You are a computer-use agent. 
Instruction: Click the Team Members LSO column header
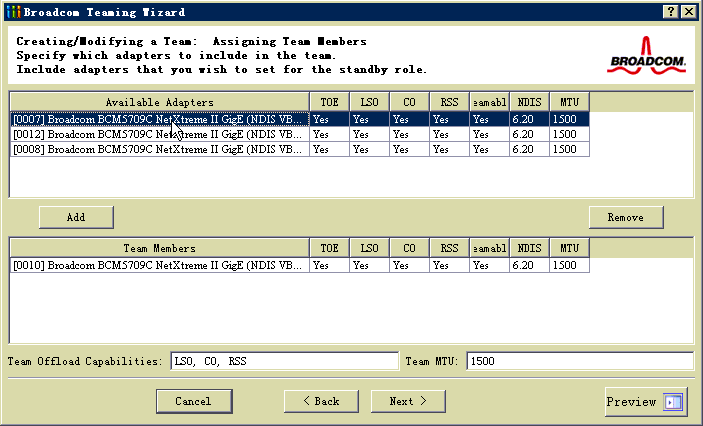(x=369, y=248)
